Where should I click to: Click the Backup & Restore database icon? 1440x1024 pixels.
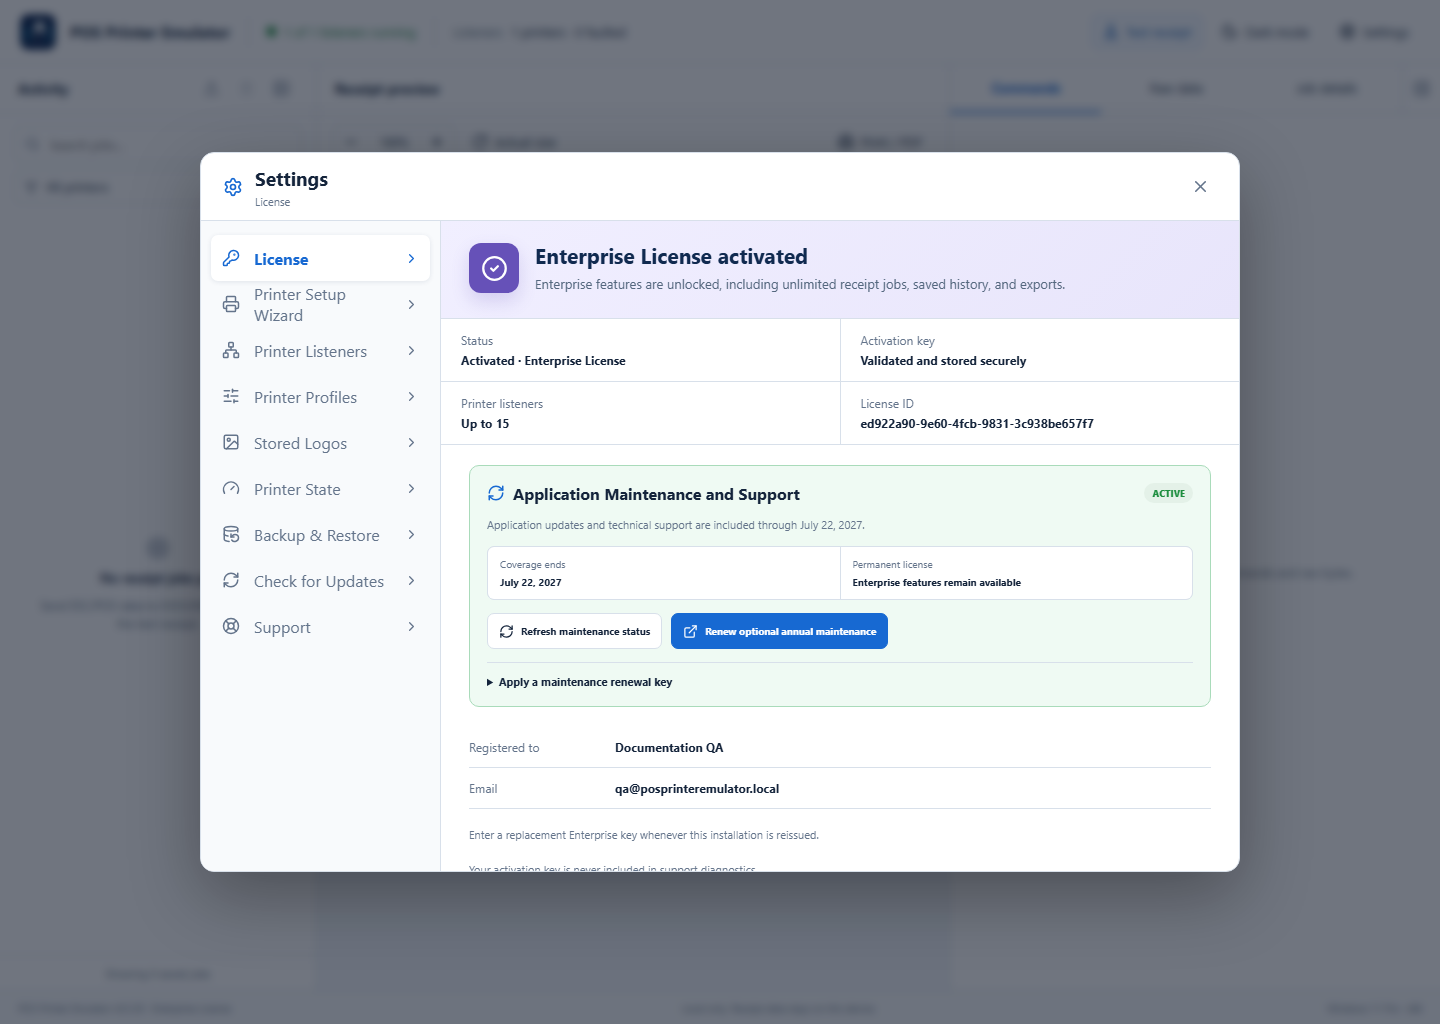tap(231, 534)
